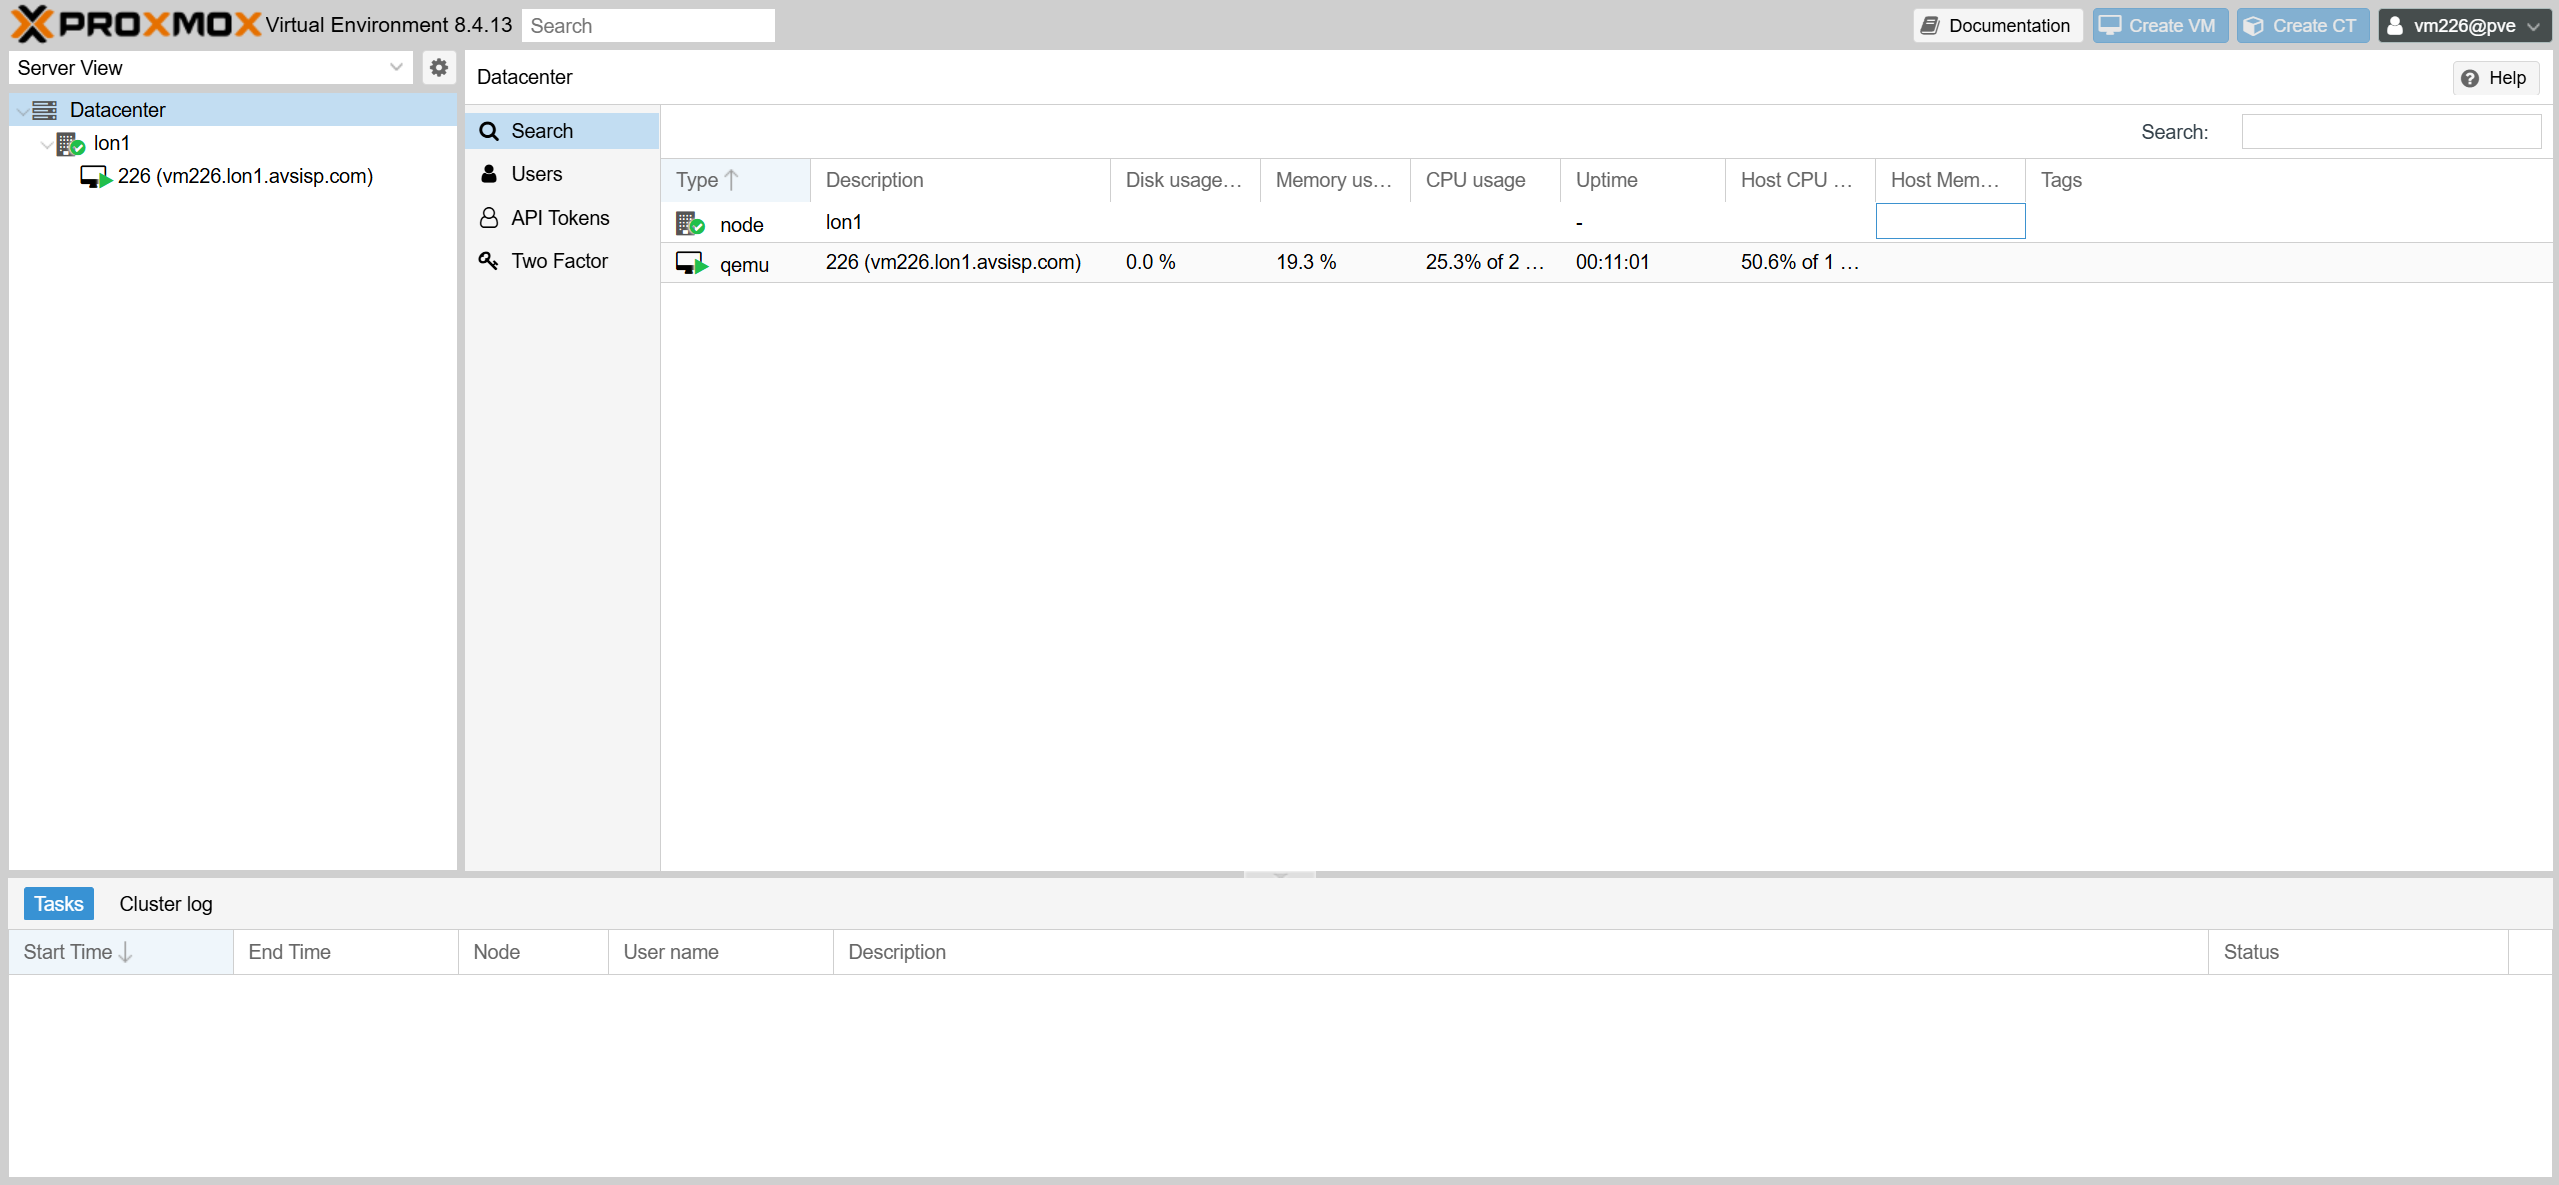Click the Memory usage column header
The height and width of the screenshot is (1185, 2559).
[1335, 180]
